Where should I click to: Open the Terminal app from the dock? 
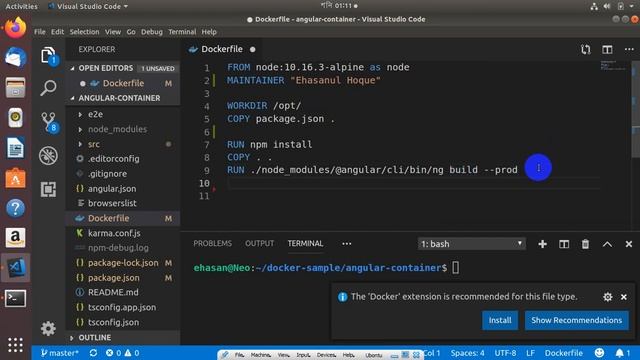click(16, 298)
